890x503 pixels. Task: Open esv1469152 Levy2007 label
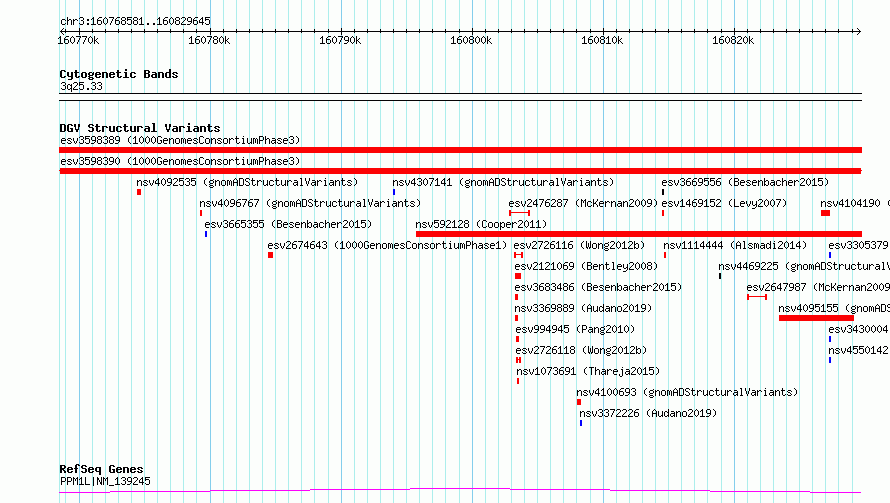tap(724, 203)
